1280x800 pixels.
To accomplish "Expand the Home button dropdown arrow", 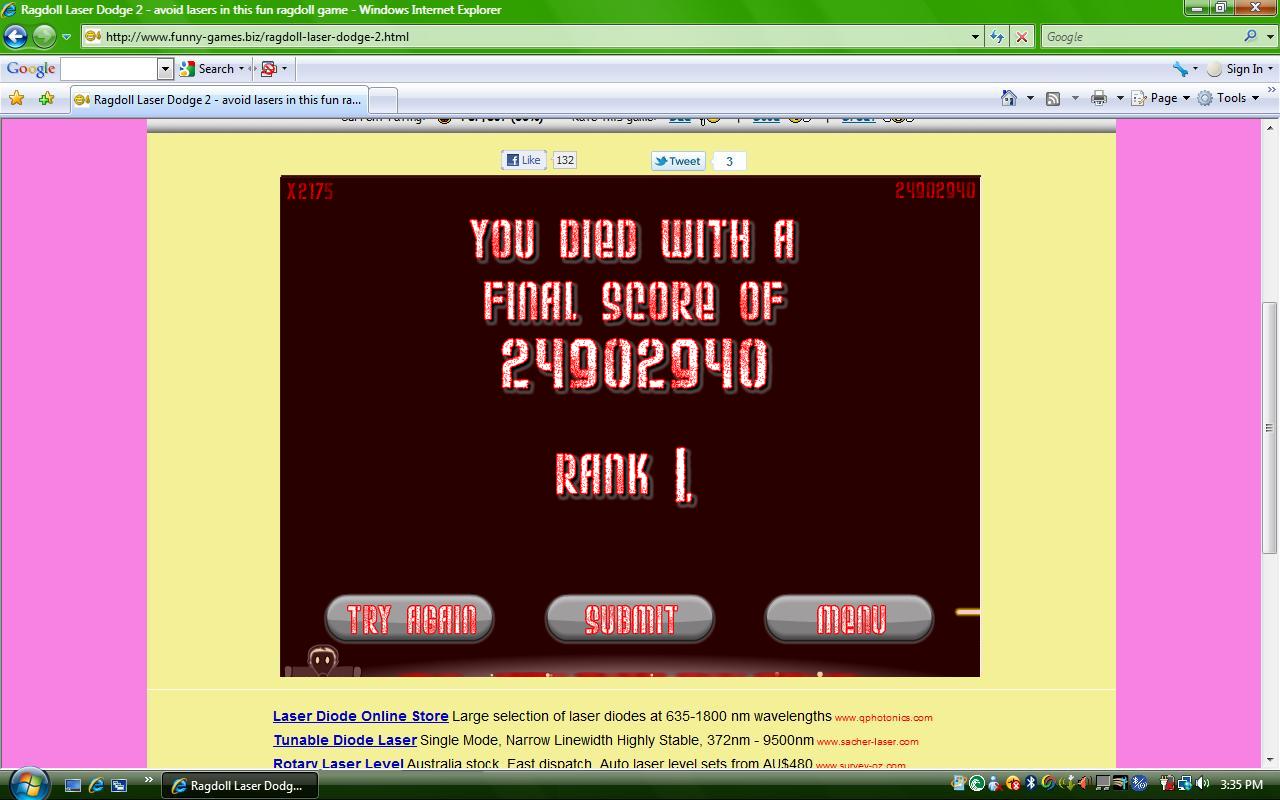I will click(1030, 98).
